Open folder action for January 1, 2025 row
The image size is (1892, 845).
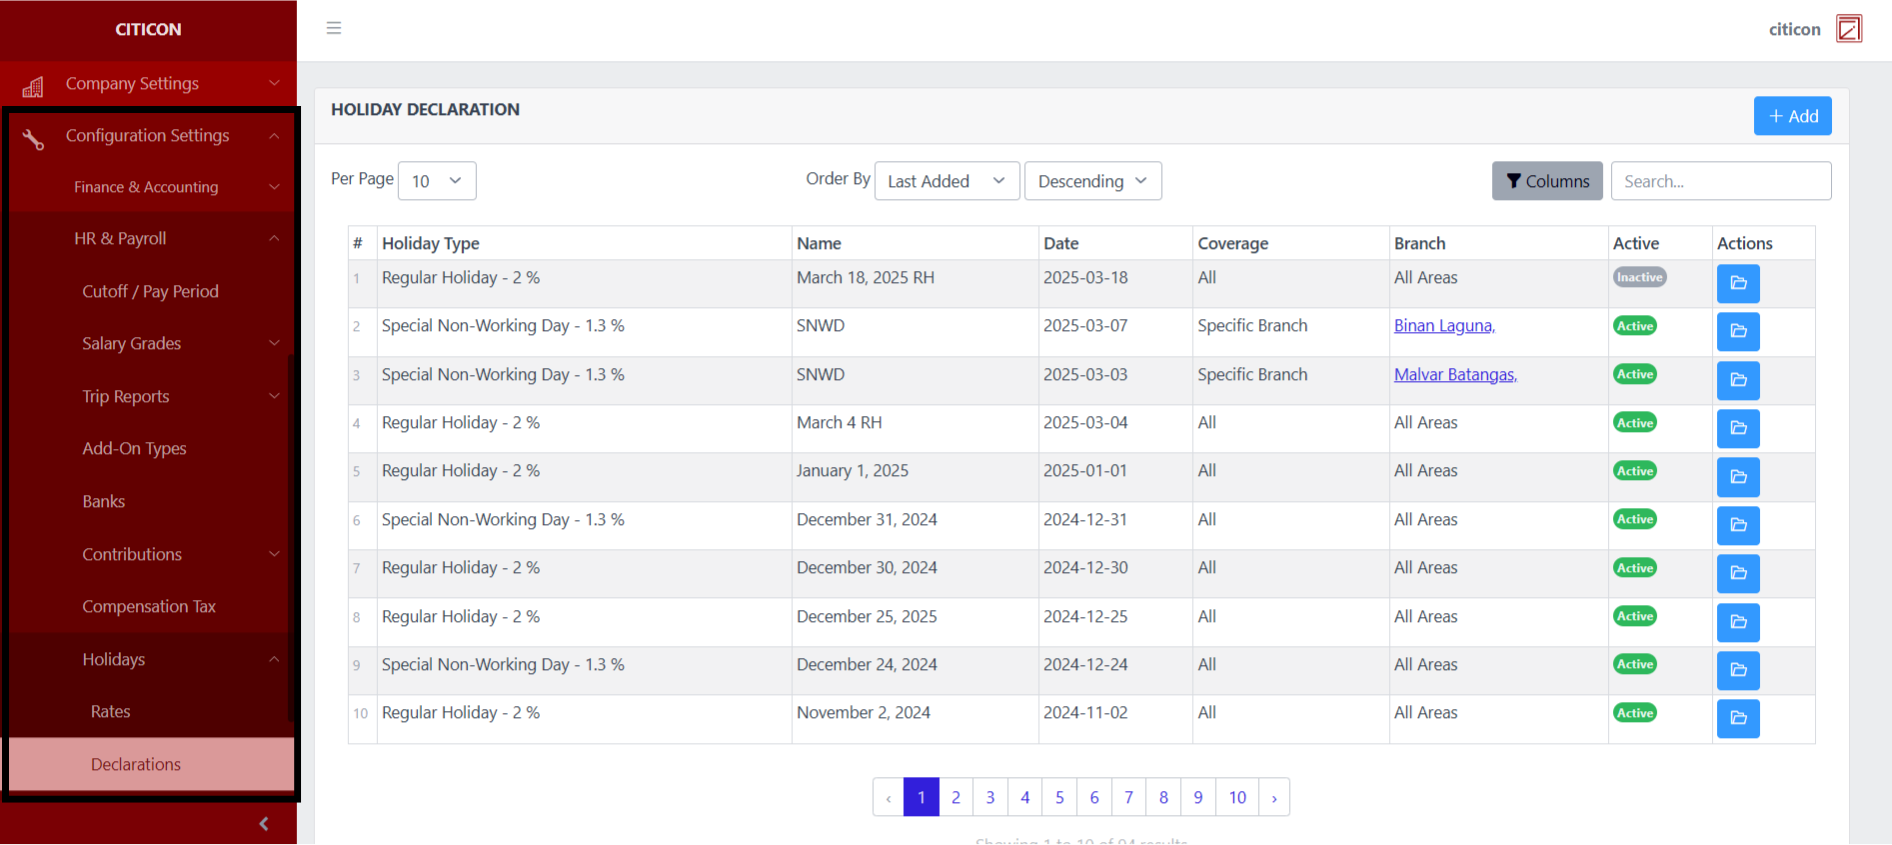tap(1738, 476)
